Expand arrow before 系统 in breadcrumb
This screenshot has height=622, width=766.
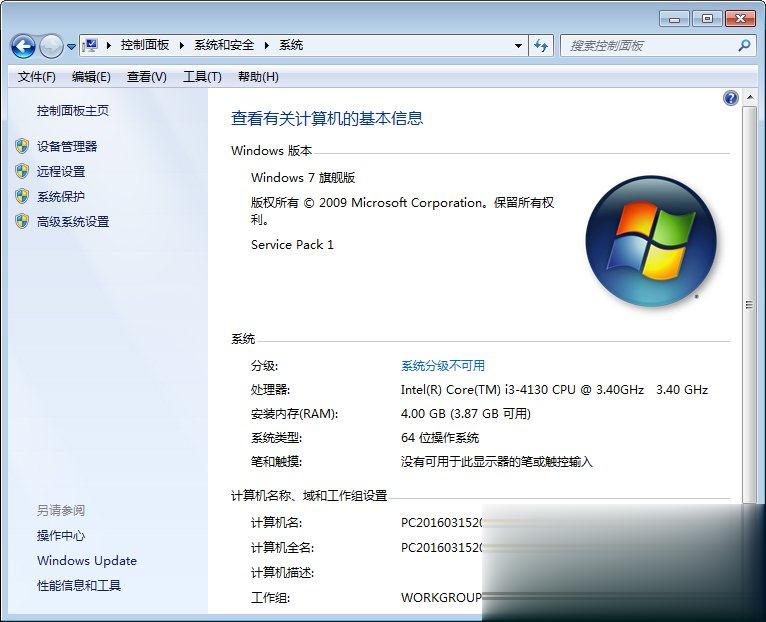267,45
